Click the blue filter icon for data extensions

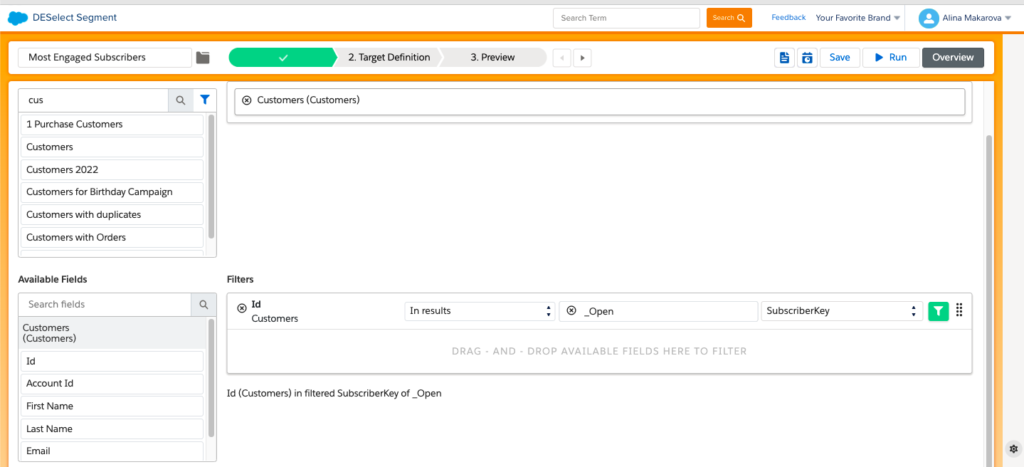pyautogui.click(x=204, y=100)
